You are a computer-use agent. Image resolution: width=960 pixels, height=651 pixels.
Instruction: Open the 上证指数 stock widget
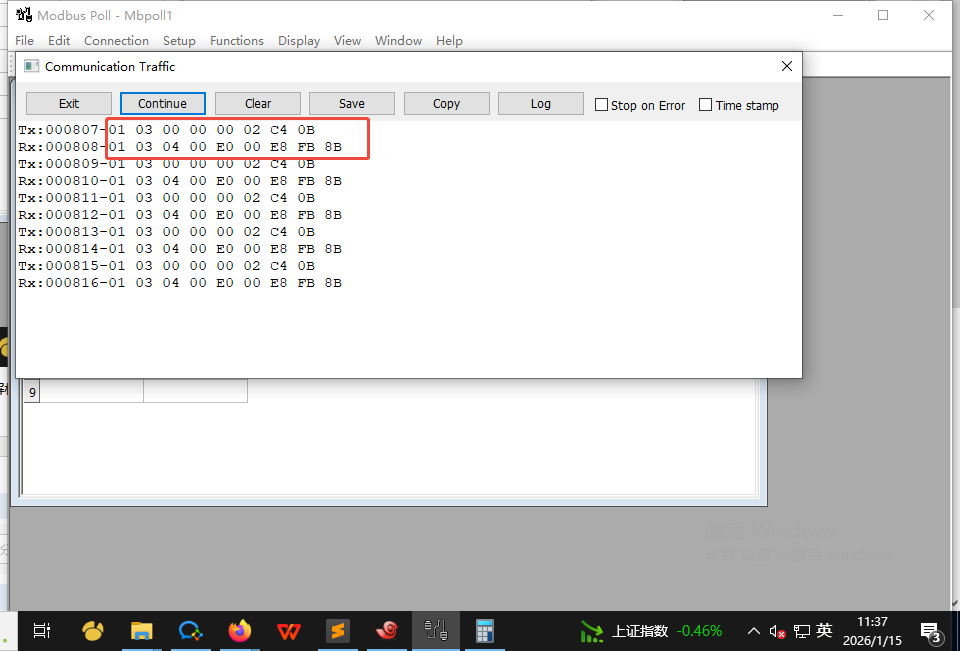click(x=651, y=631)
